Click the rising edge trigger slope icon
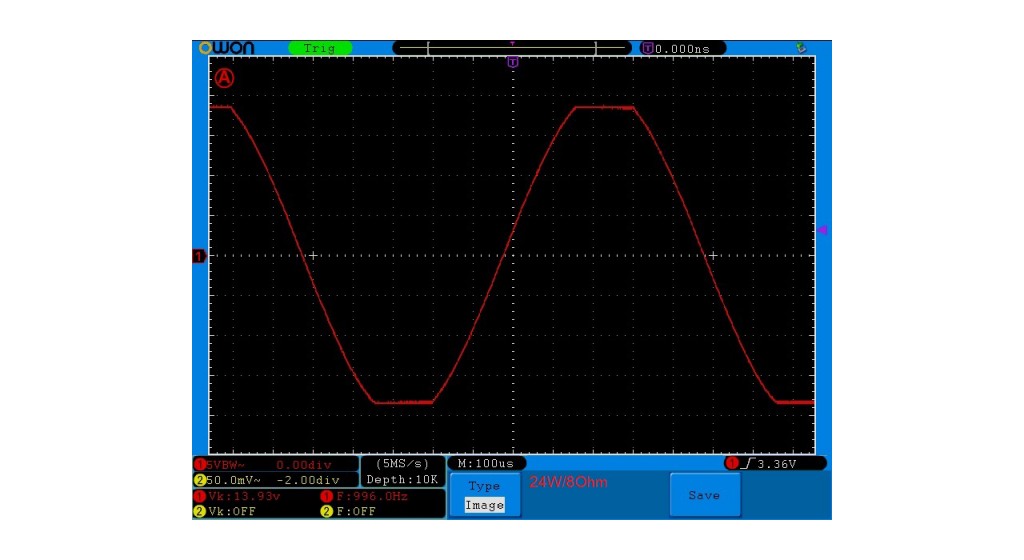The image size is (1024, 560). (748, 463)
